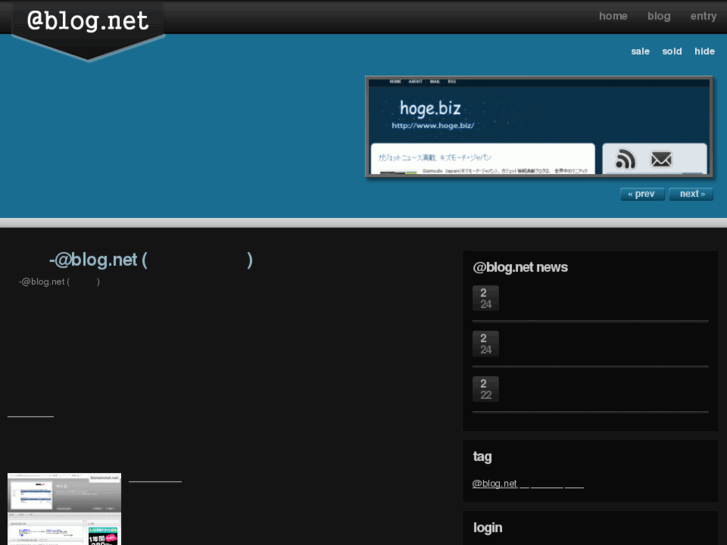Open the second 2/24 news date badge
Viewport: 727px width, 545px height.
[485, 344]
